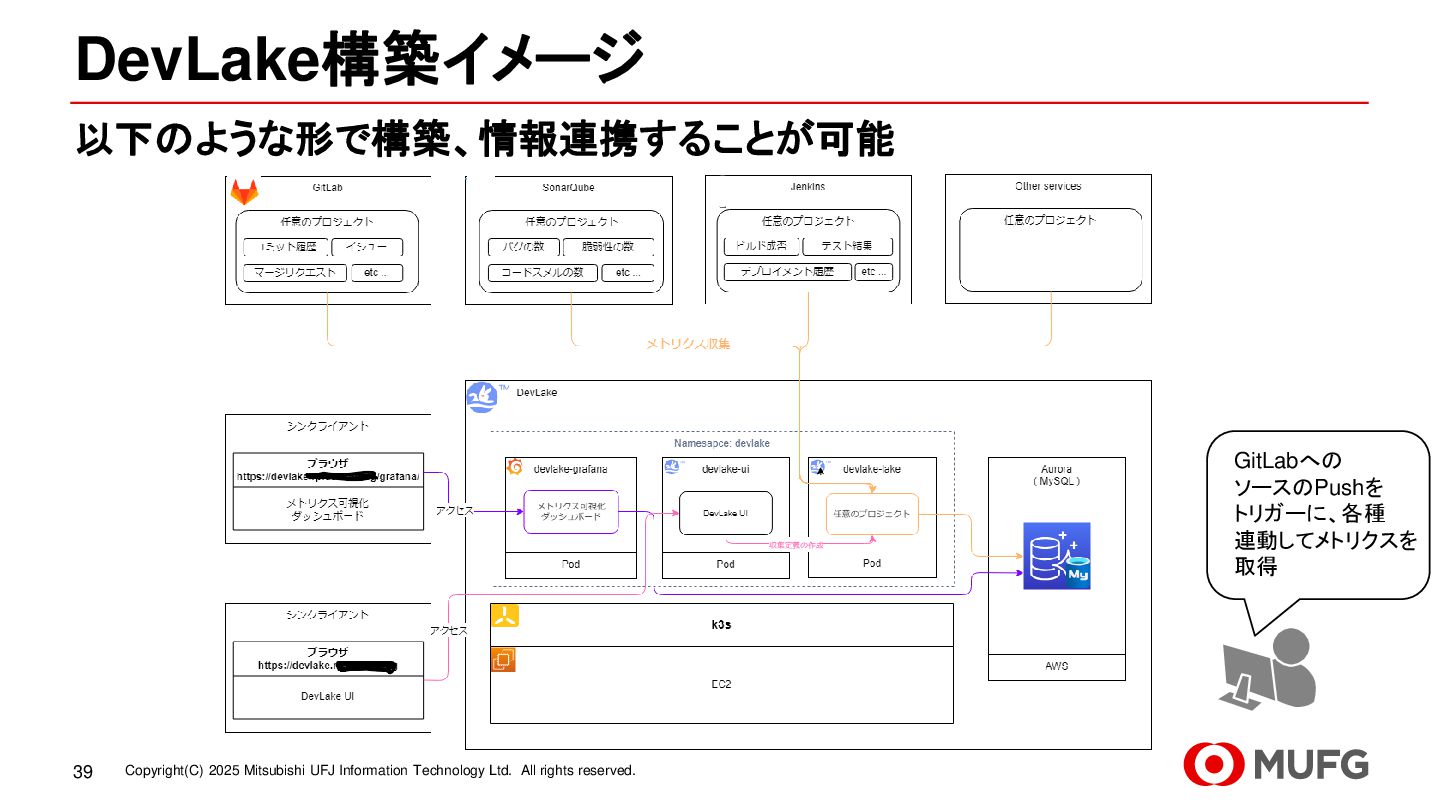Screen dimensions: 1440x810
Task: Click the Pod label under devlake-ui
Action: pos(726,565)
